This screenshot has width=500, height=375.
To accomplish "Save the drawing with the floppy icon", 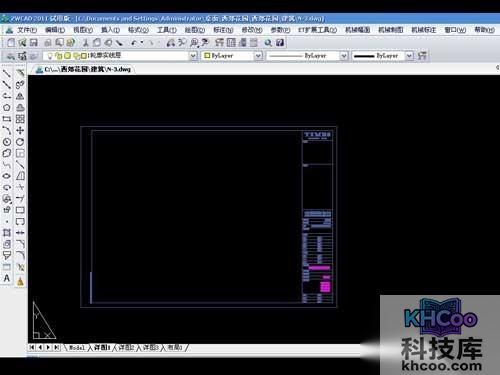I will tap(33, 43).
